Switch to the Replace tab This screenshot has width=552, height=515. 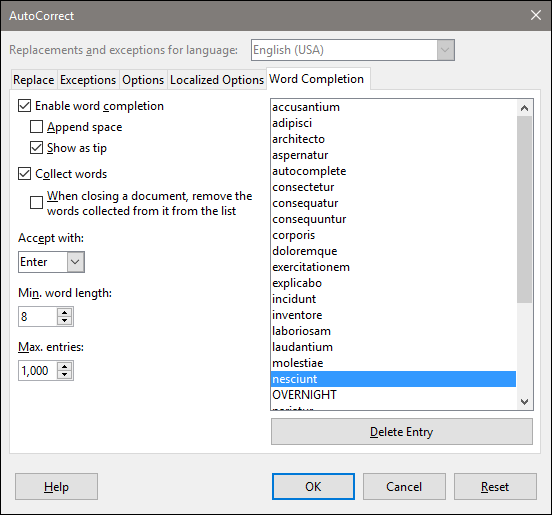[34, 80]
